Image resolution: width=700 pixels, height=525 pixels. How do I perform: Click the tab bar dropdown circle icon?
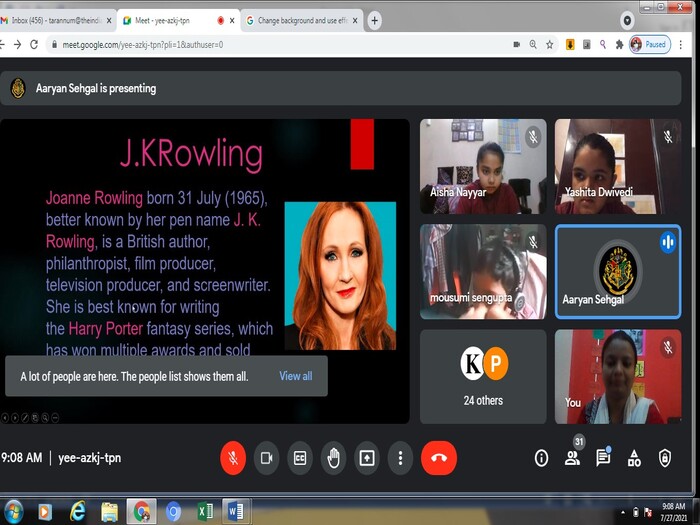click(627, 21)
